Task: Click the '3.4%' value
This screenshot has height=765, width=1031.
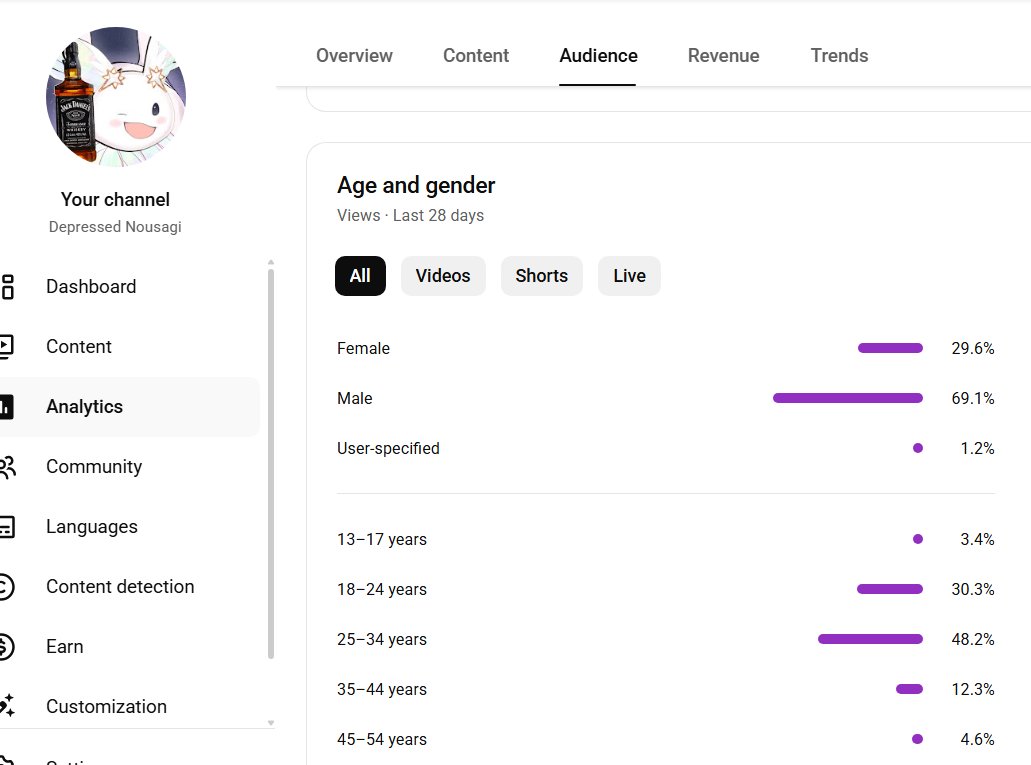Action: [977, 539]
